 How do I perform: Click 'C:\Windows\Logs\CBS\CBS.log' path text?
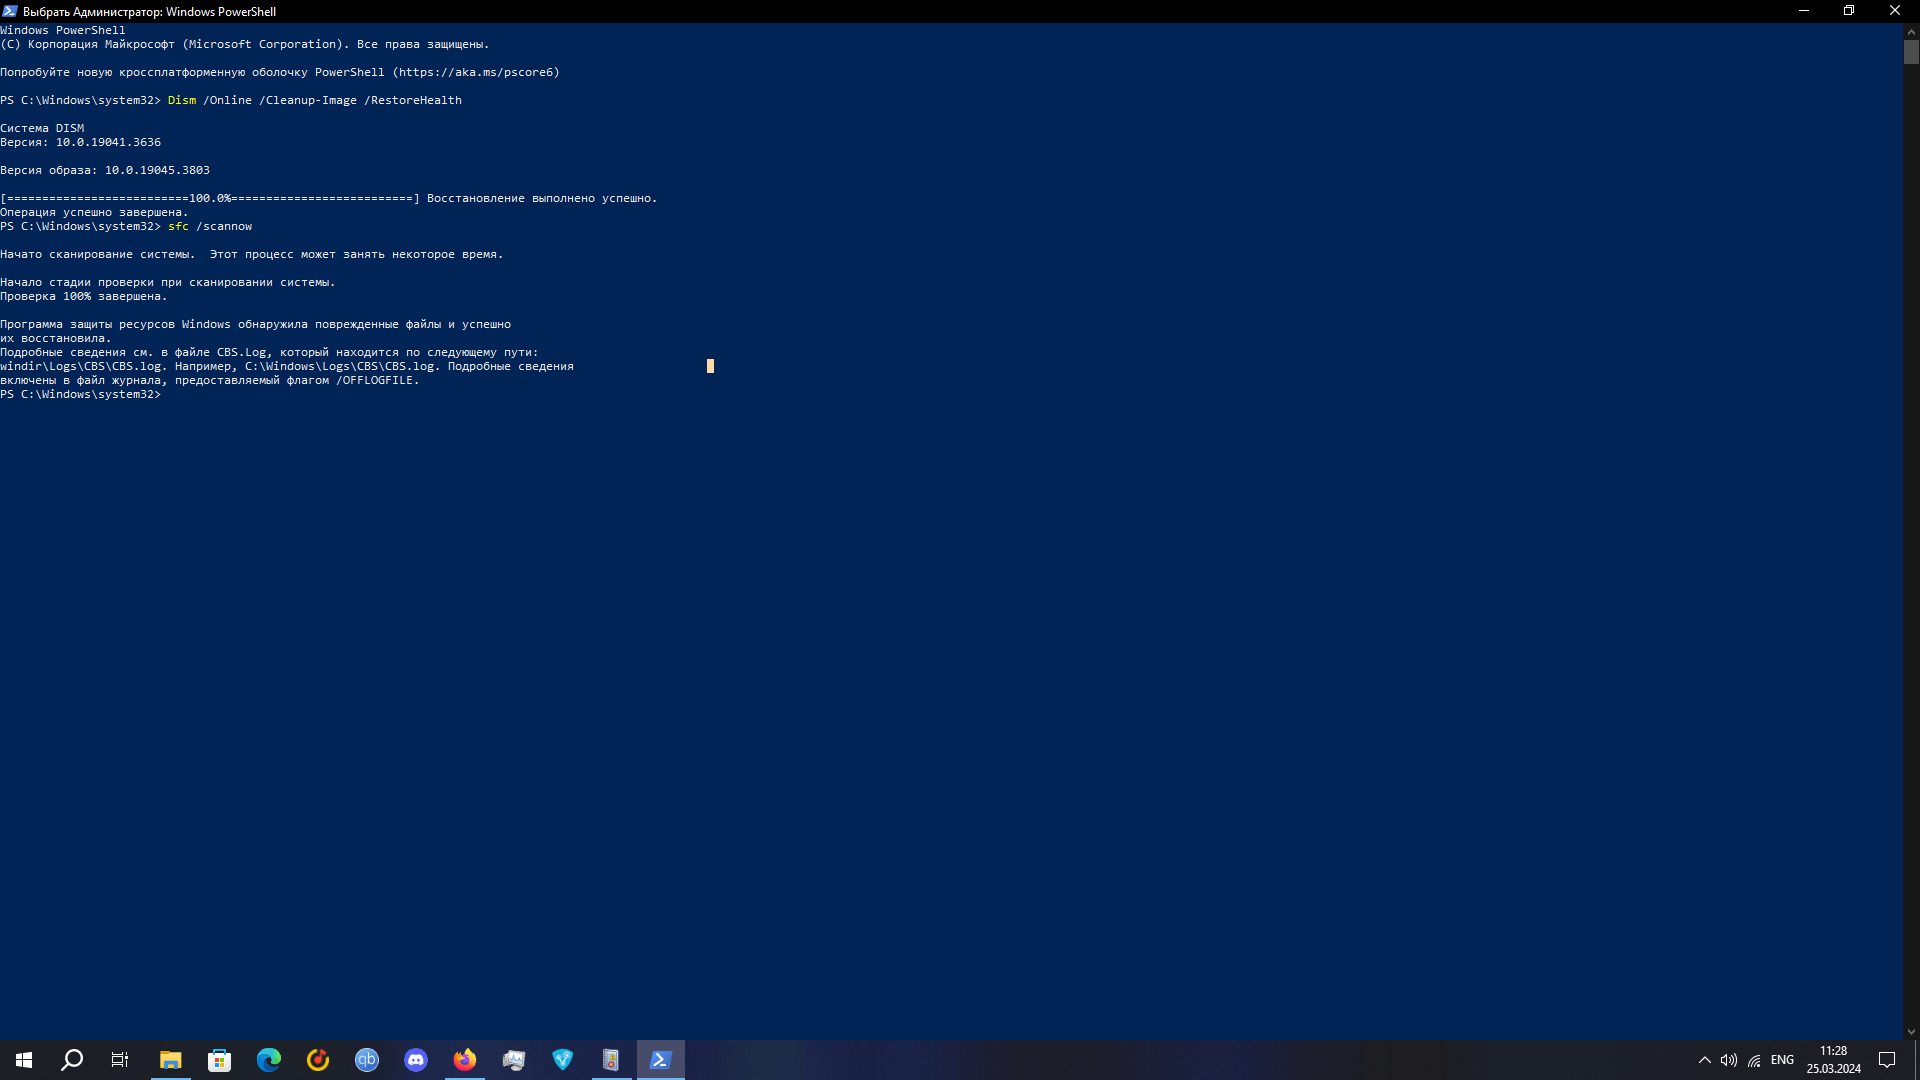tap(340, 367)
